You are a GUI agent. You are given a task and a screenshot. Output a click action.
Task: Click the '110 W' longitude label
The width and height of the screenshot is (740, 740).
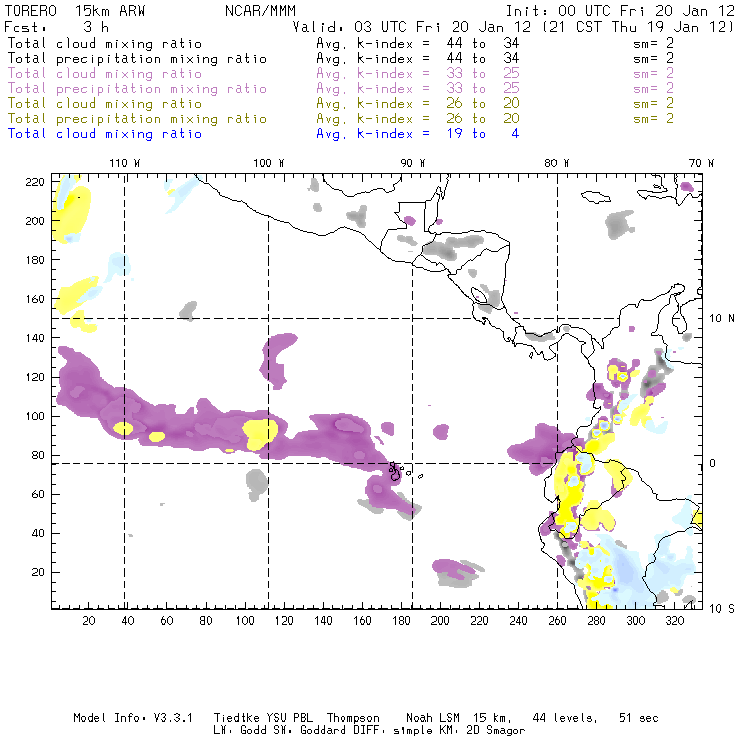[x=125, y=163]
